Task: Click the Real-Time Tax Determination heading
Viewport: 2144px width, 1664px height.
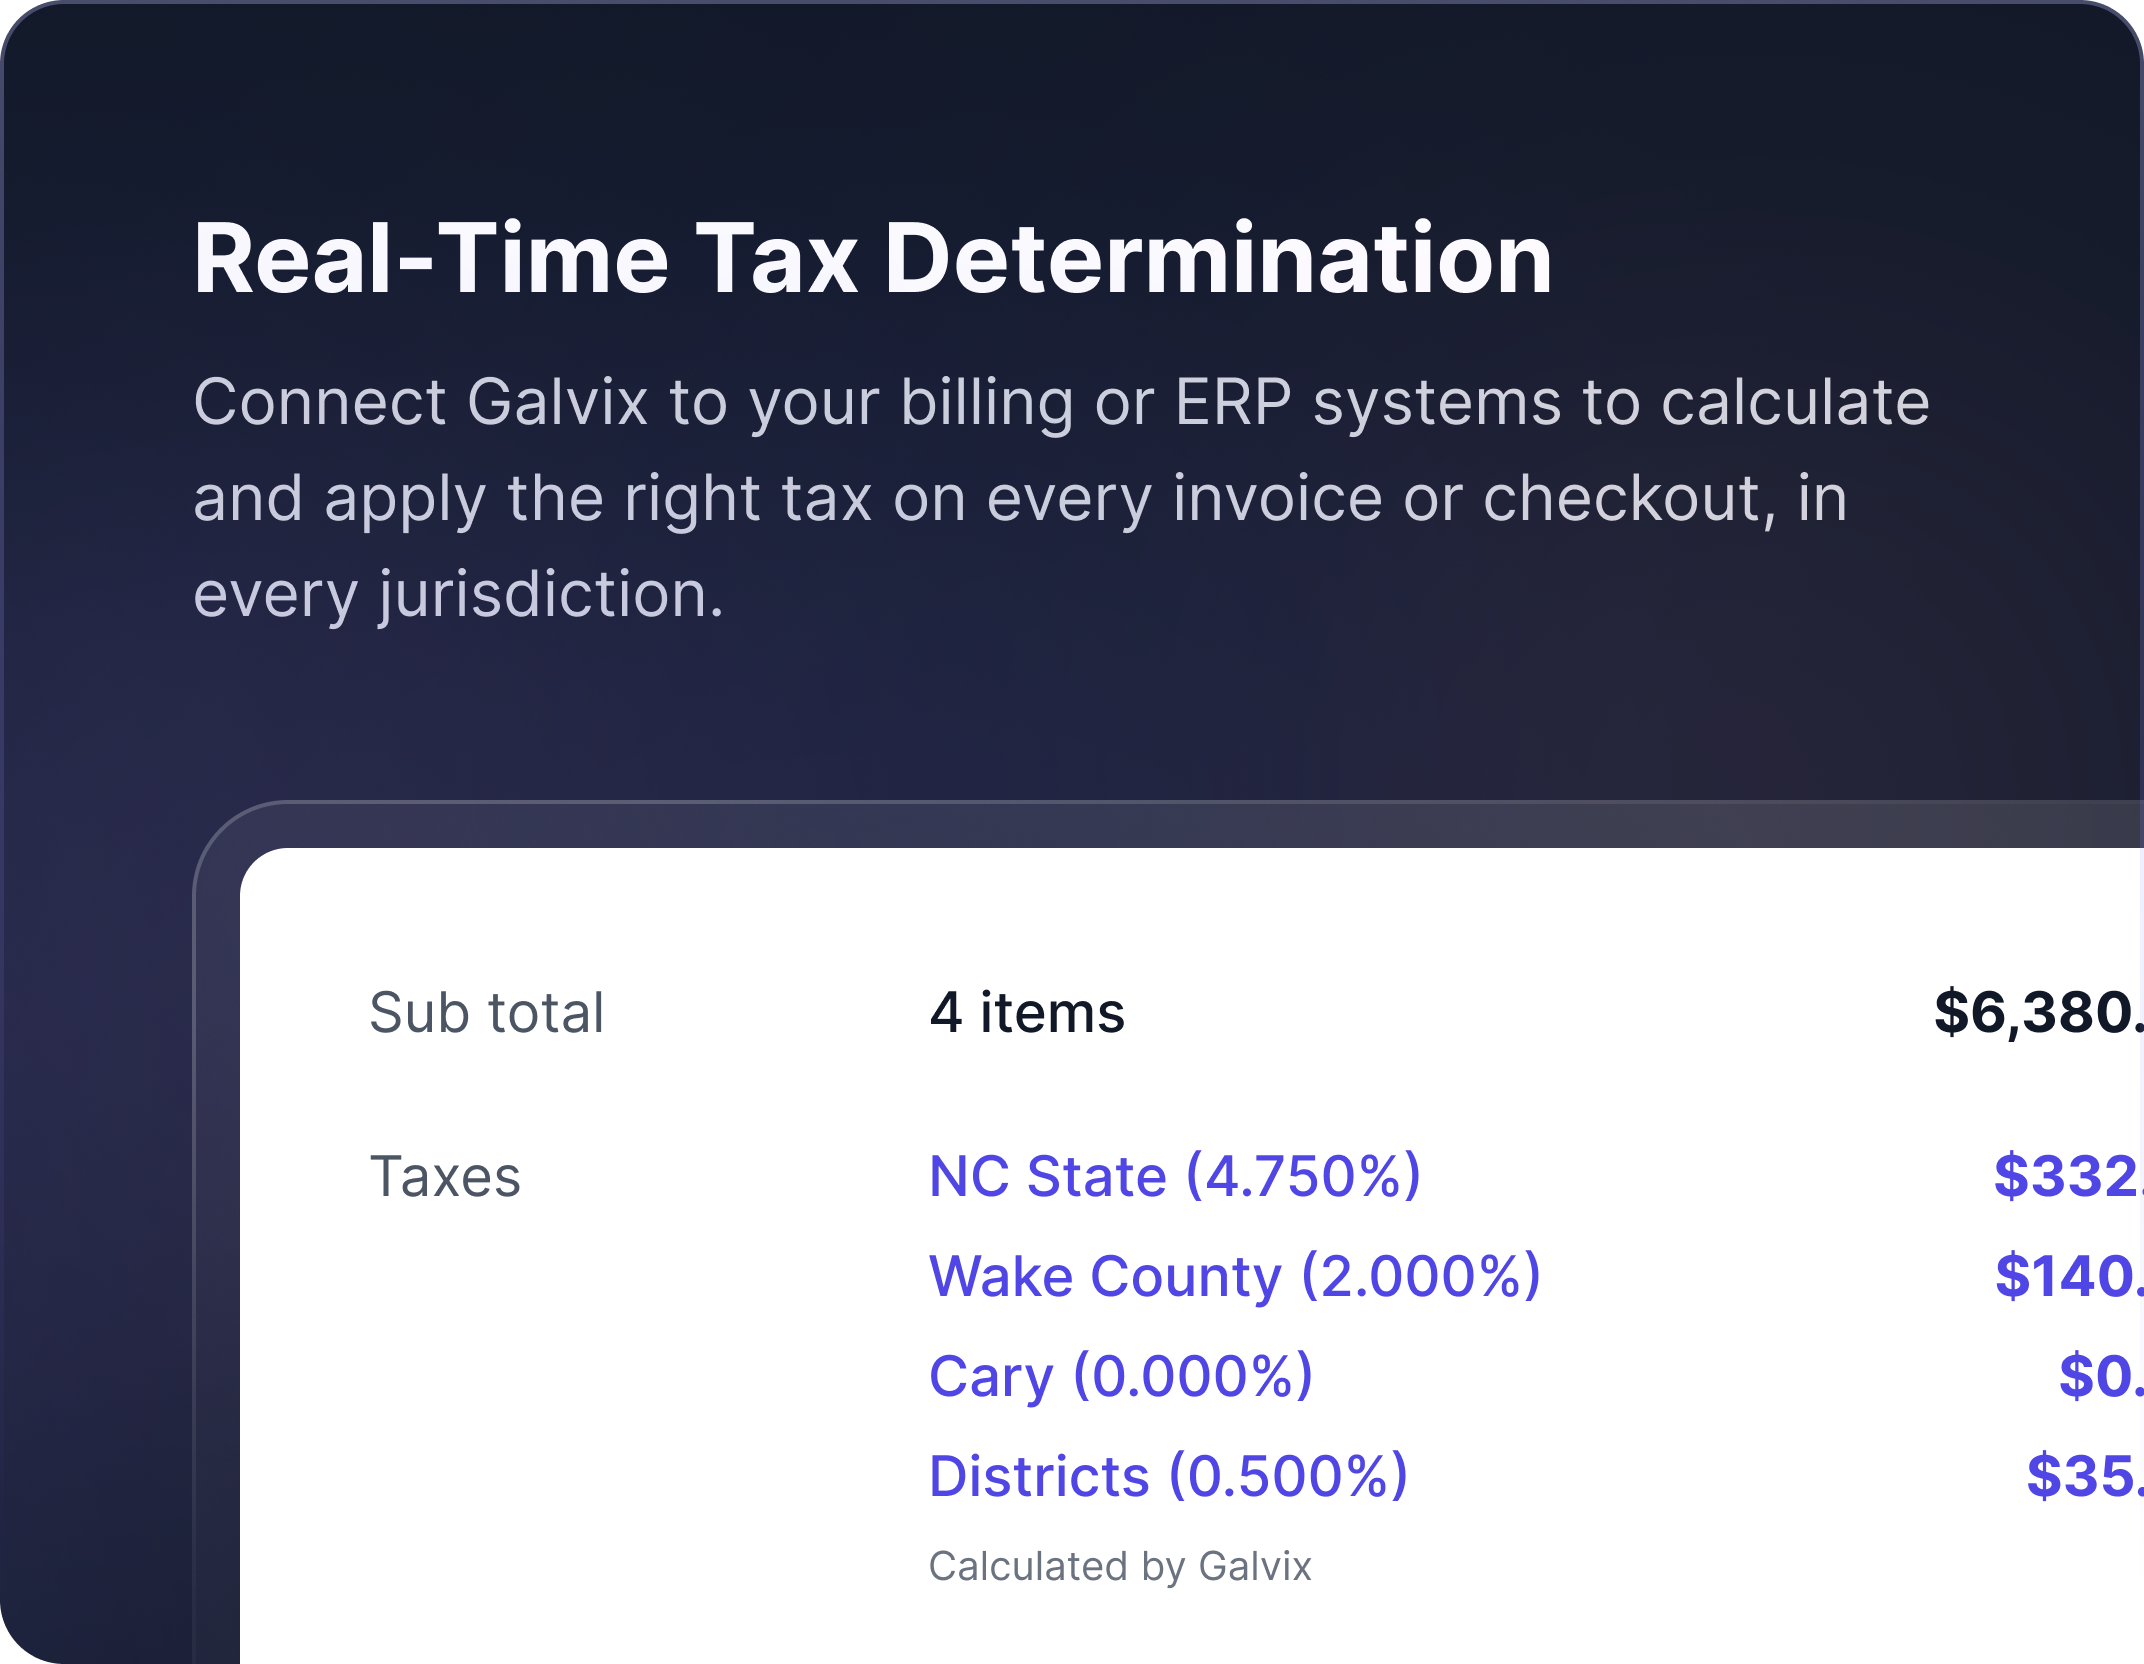Action: coord(872,259)
